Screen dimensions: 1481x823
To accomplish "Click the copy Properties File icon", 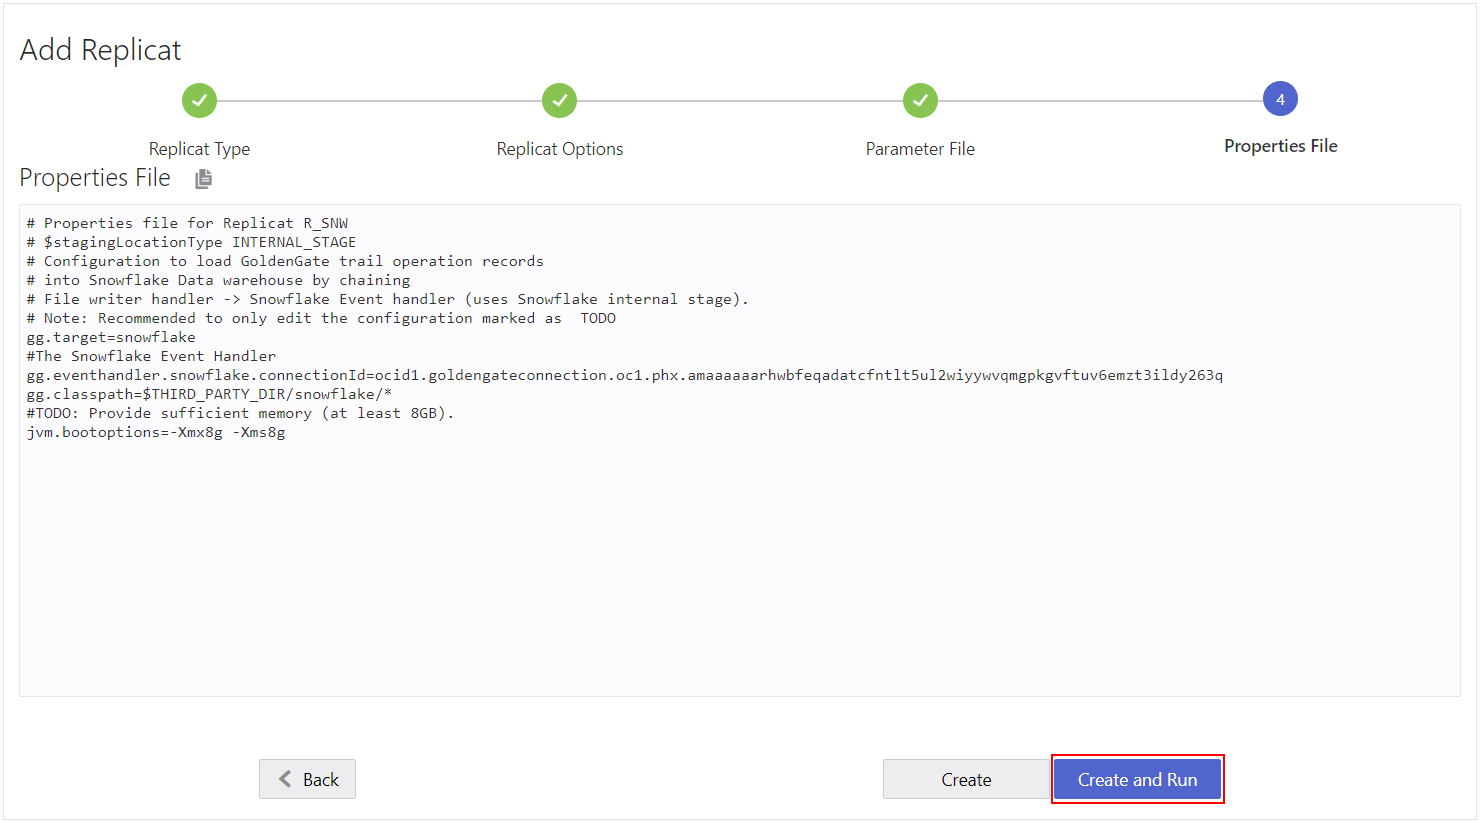I will (x=203, y=177).
